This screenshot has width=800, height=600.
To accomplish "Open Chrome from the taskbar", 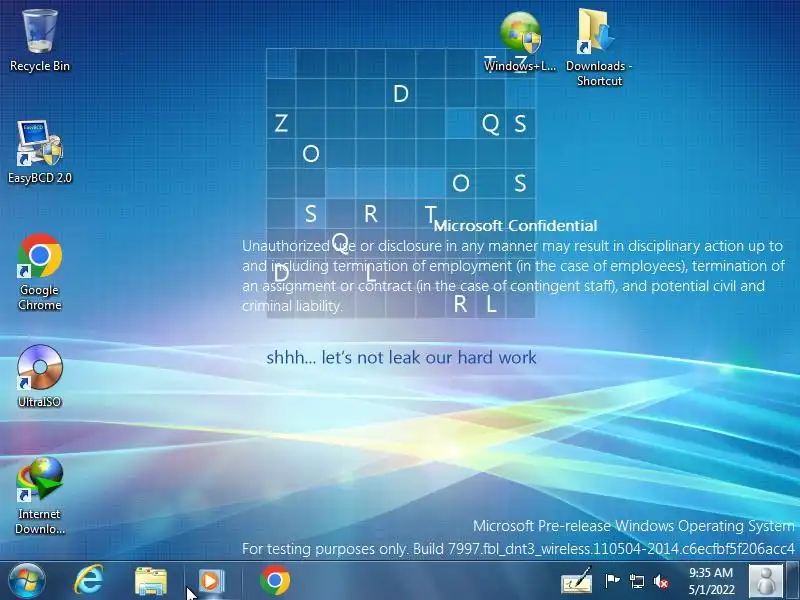I will tap(275, 580).
